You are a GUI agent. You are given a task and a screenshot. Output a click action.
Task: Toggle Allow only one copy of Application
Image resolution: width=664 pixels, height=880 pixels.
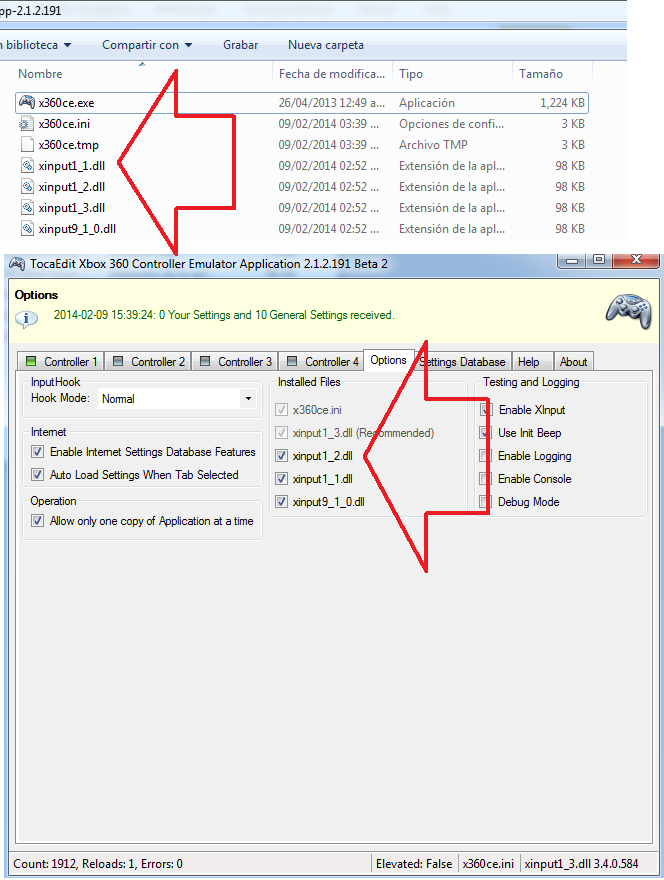(38, 521)
